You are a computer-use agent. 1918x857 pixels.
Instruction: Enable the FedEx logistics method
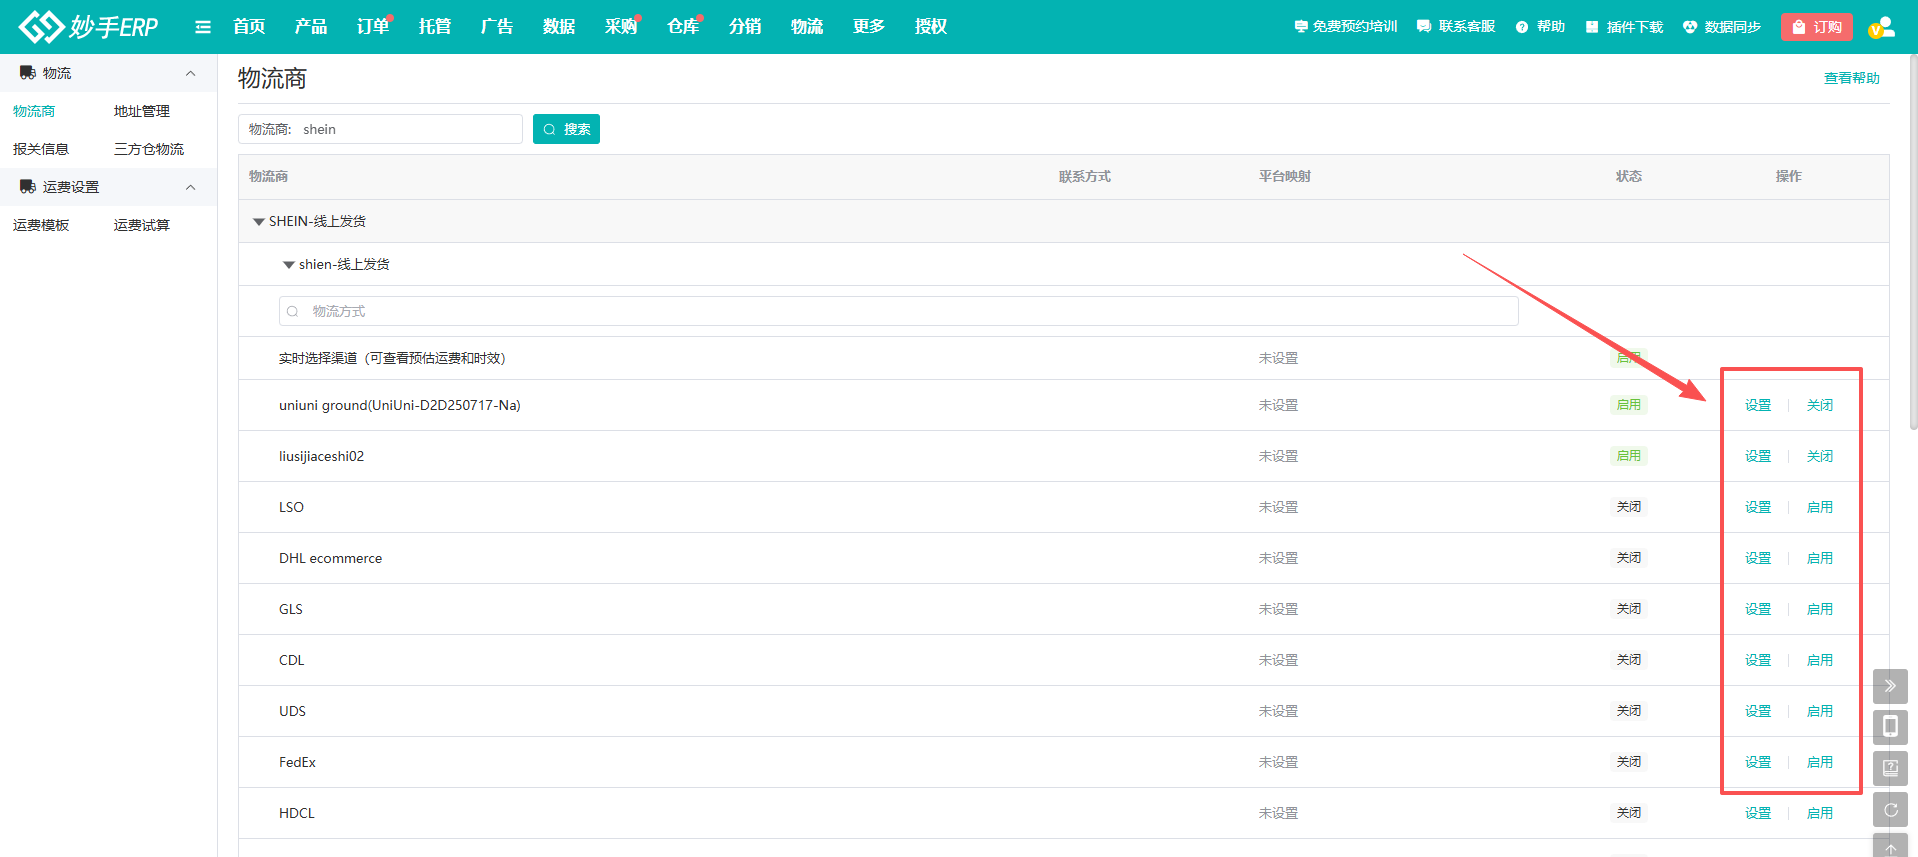click(1819, 762)
